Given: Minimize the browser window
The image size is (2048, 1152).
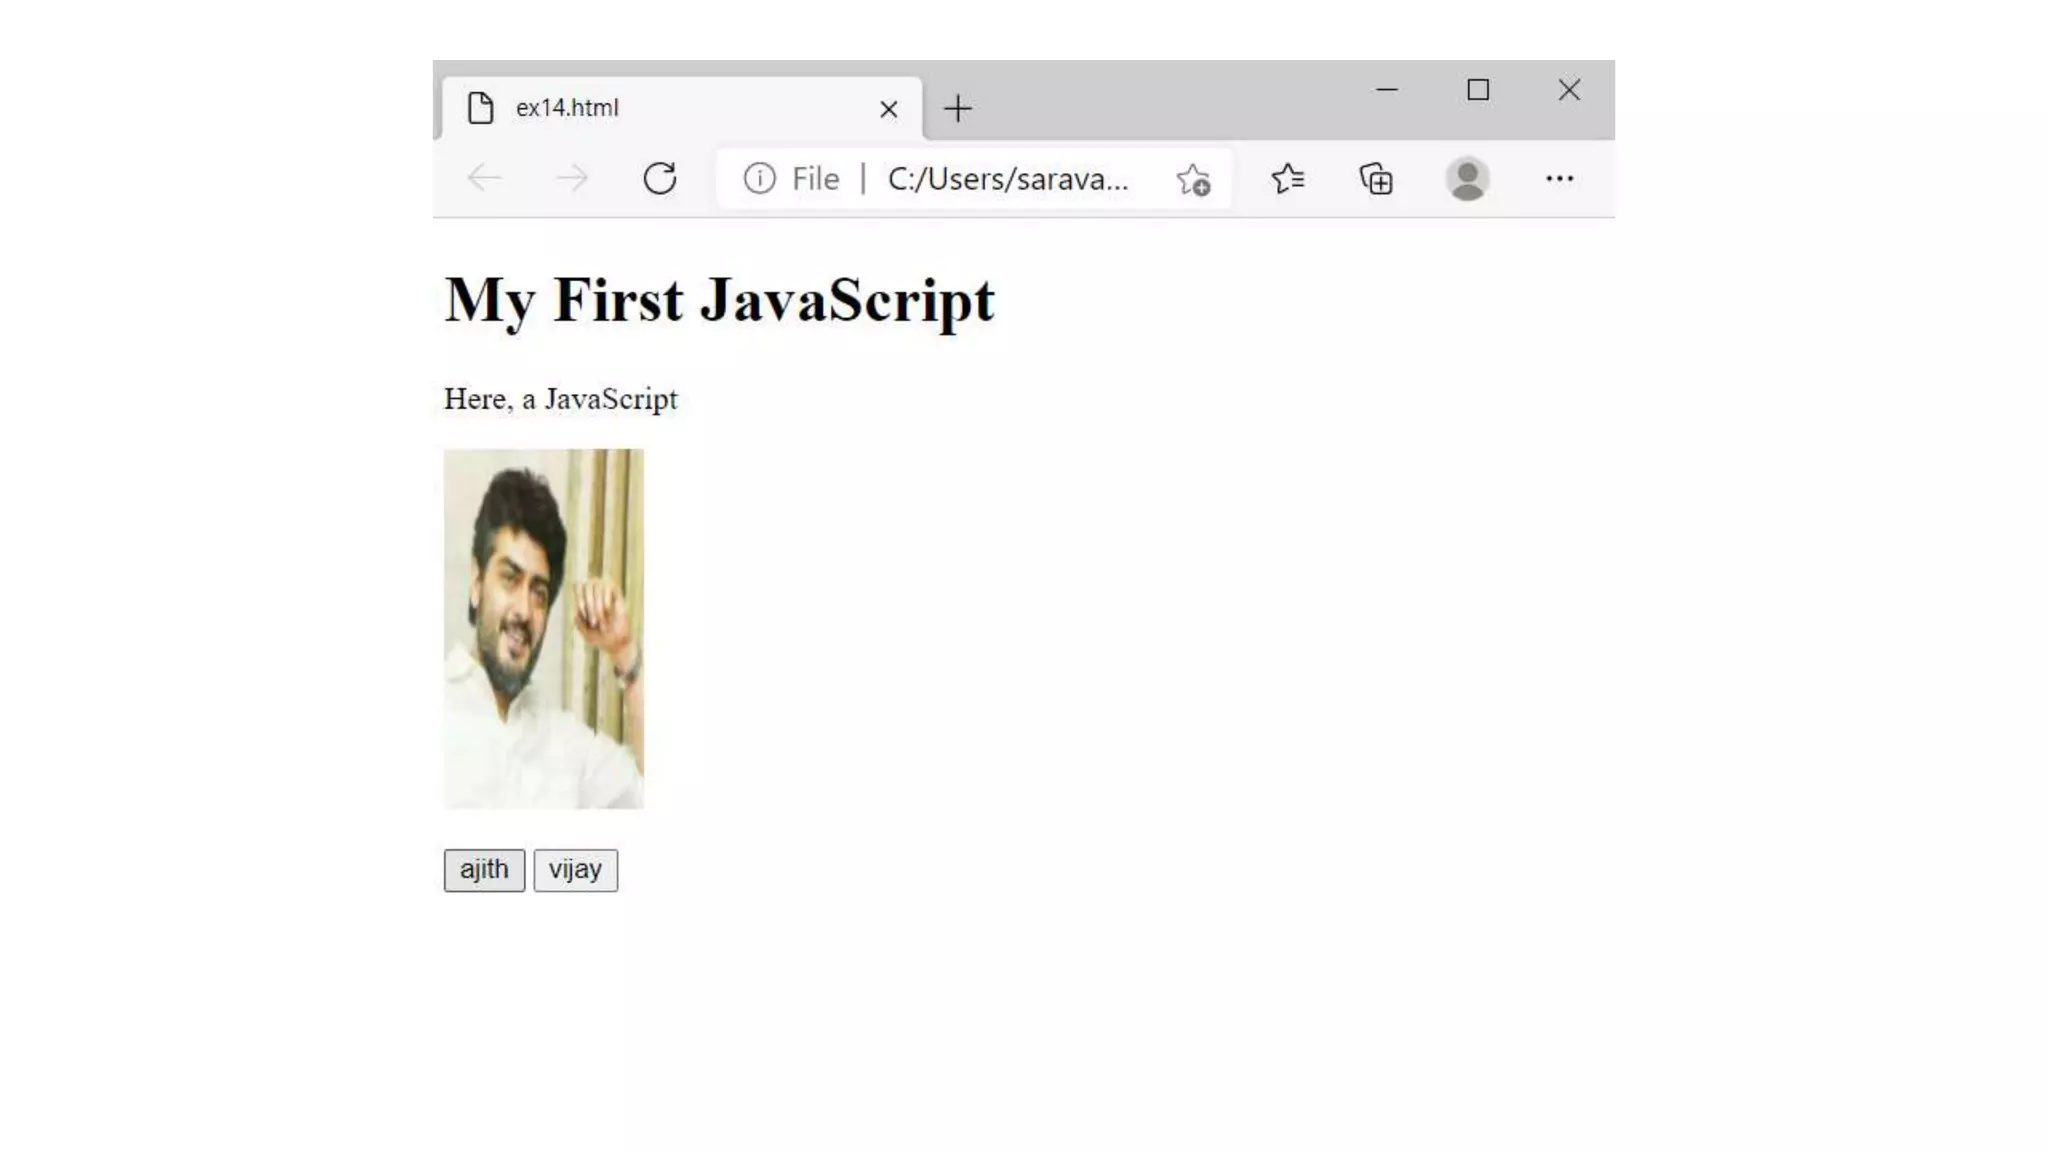Looking at the screenshot, I should click(1386, 90).
